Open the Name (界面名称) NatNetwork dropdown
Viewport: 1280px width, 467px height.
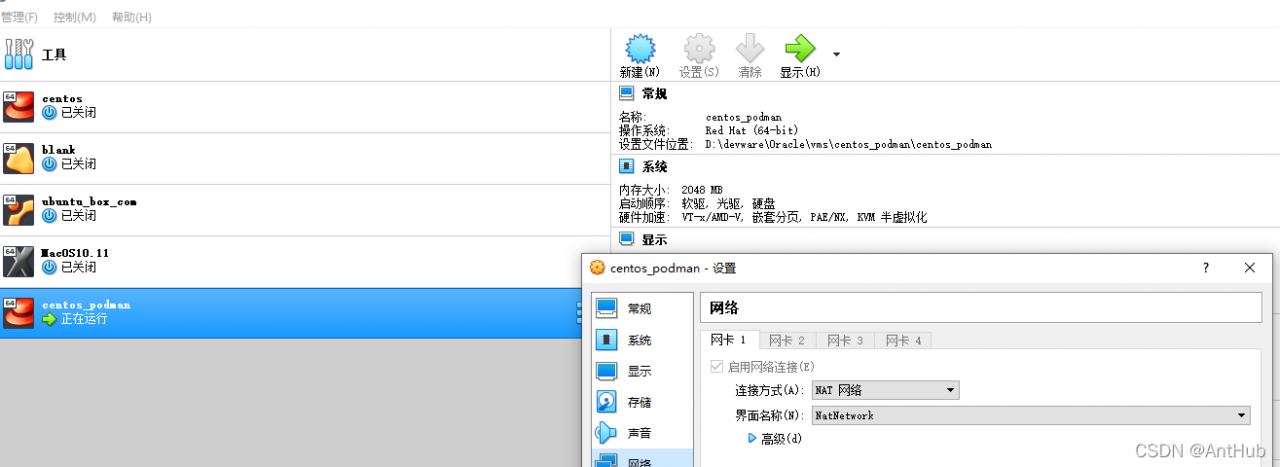[1031, 415]
